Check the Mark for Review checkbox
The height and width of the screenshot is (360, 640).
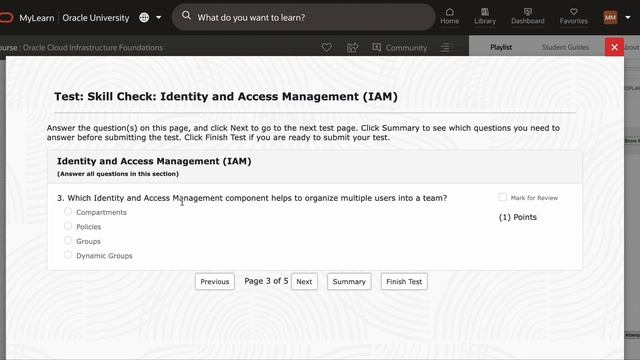(502, 197)
